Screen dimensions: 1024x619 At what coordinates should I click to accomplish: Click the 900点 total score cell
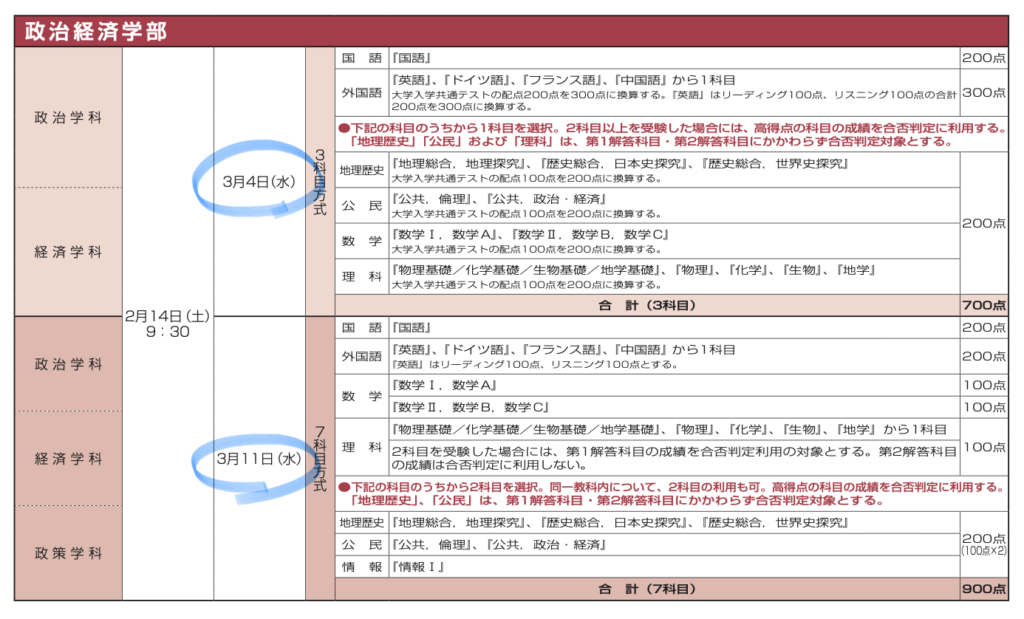point(984,590)
